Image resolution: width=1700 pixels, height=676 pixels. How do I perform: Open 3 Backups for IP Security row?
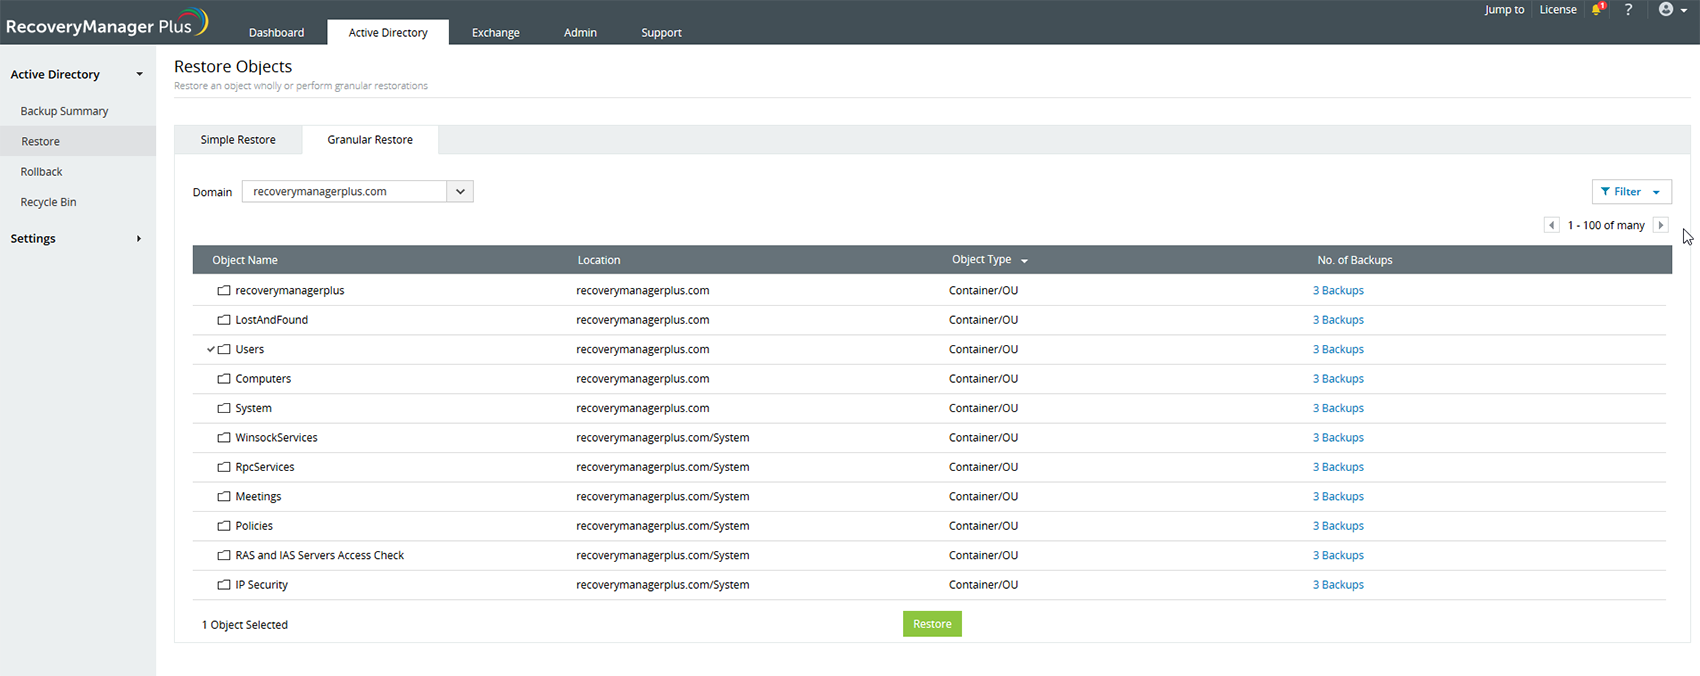1338,585
